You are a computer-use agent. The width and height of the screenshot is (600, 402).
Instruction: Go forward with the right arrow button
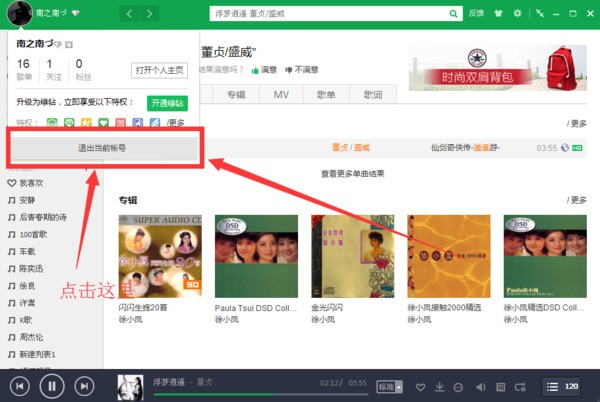pyautogui.click(x=149, y=14)
